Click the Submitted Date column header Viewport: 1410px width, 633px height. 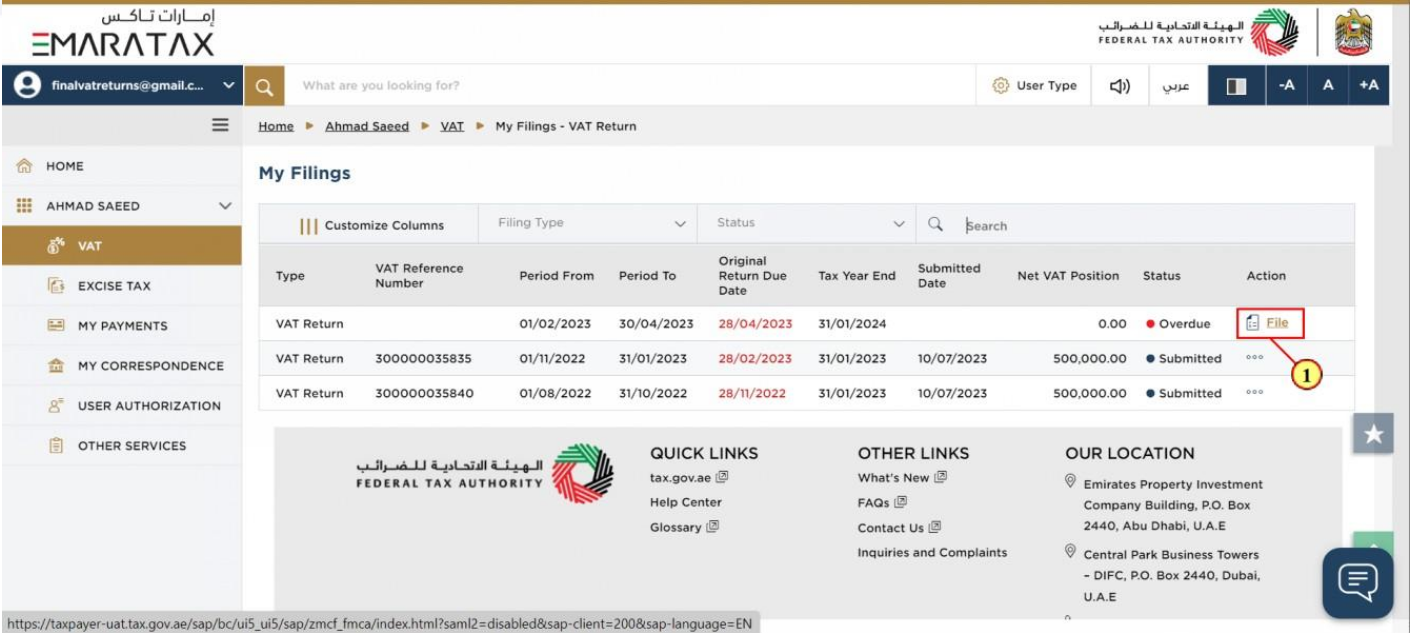coord(949,275)
